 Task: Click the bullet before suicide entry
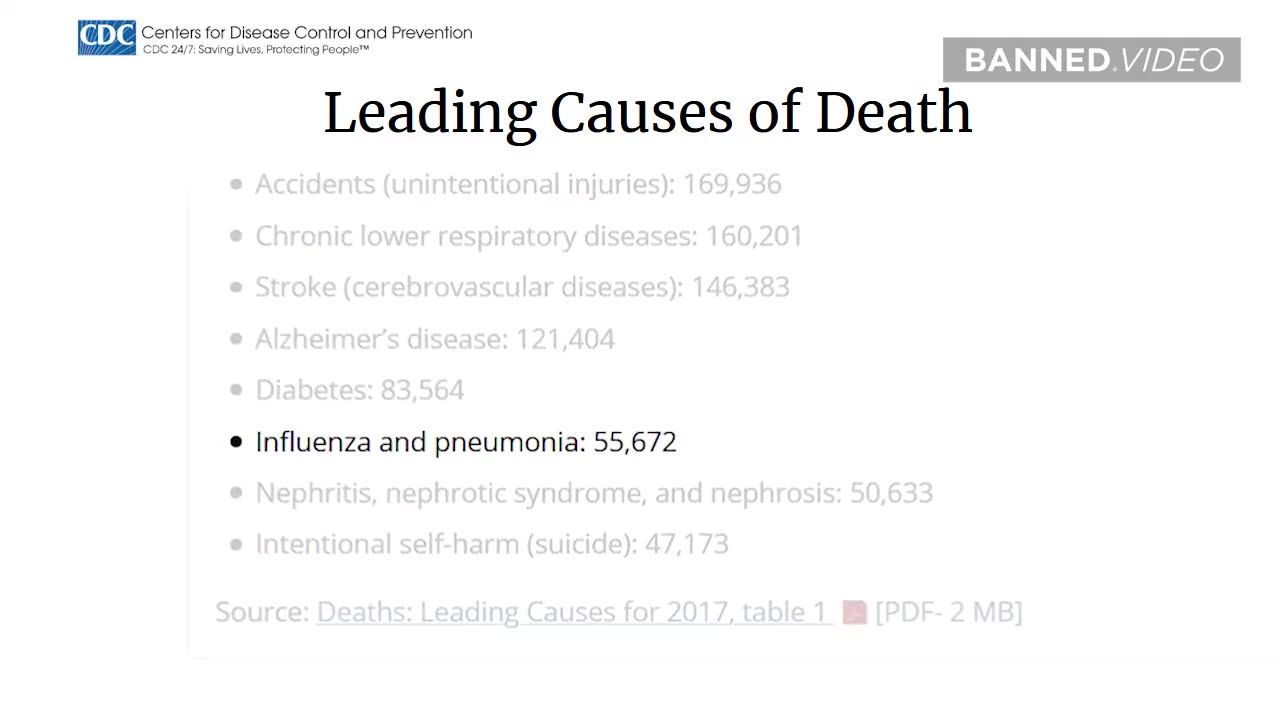click(x=236, y=545)
